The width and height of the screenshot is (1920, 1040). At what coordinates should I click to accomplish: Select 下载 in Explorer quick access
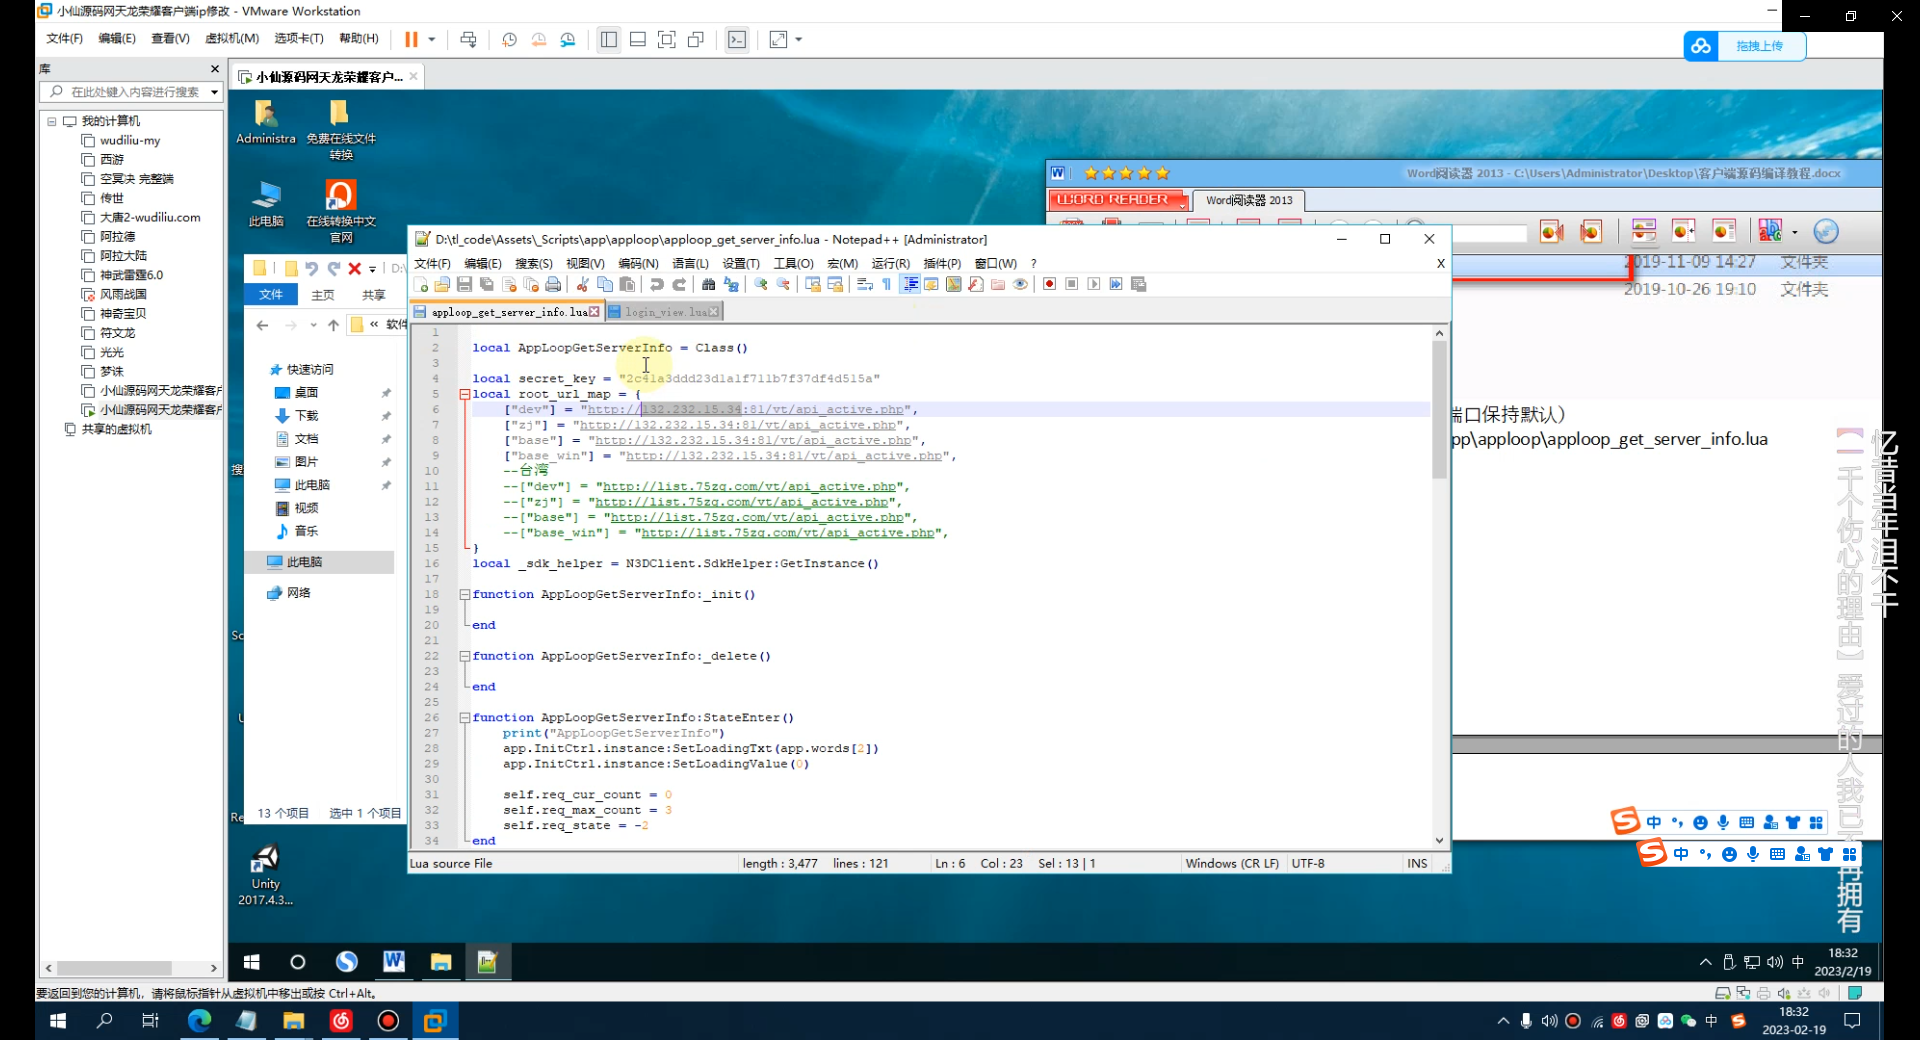click(306, 415)
